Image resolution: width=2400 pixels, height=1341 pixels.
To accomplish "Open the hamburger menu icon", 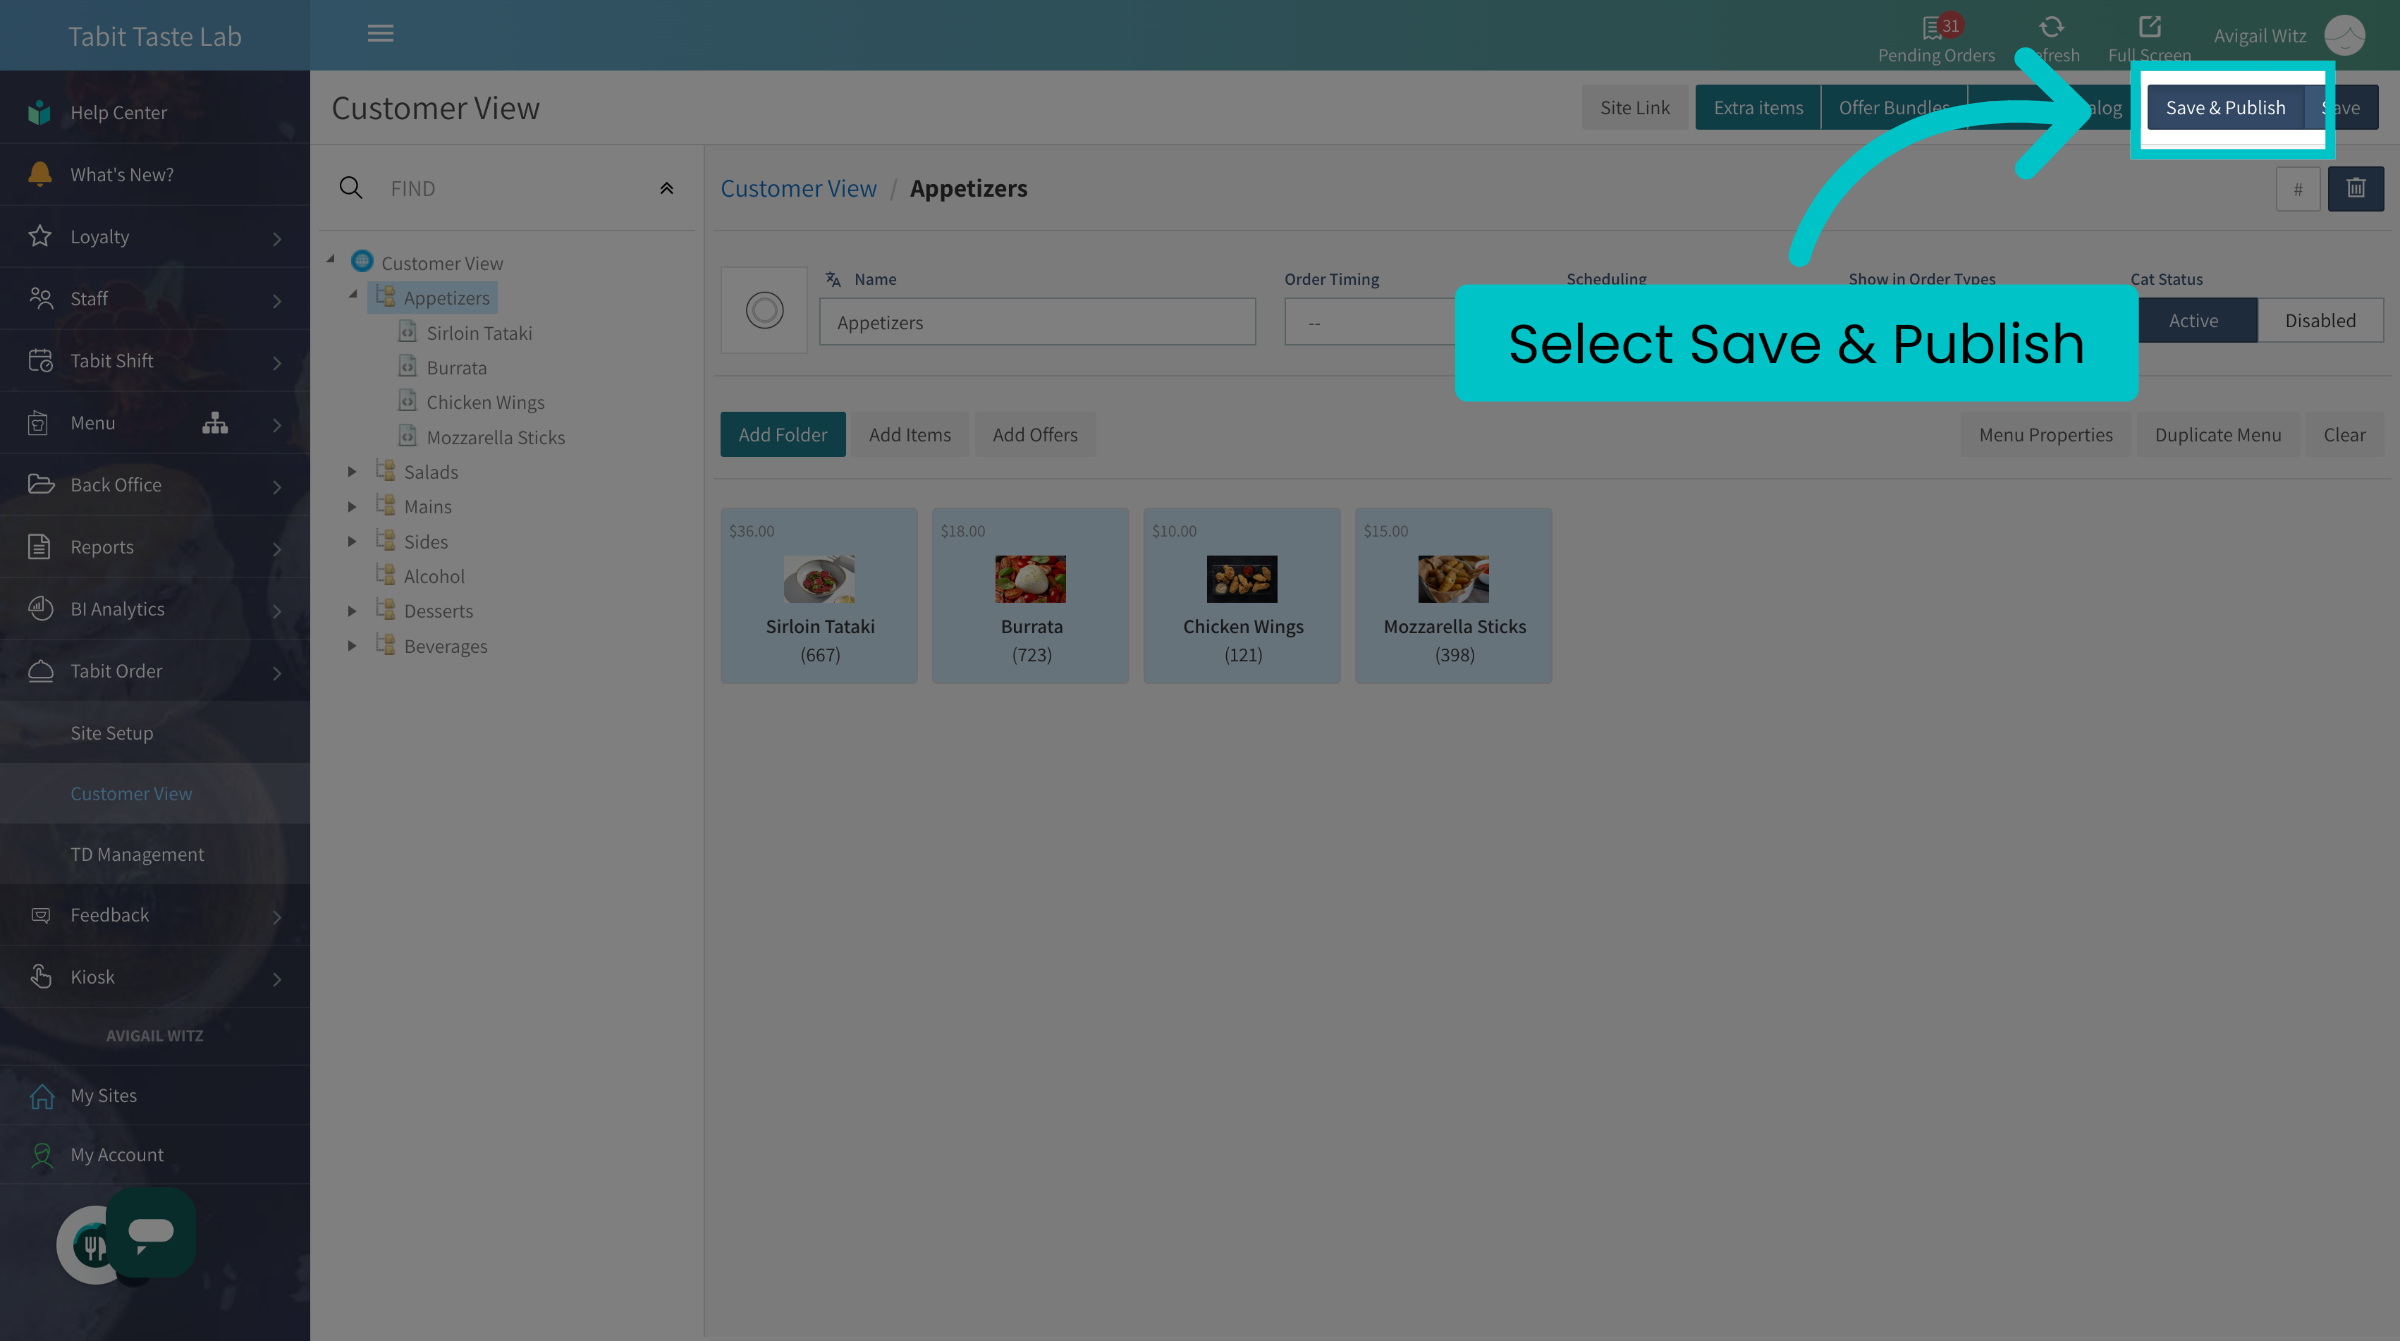I will [x=380, y=33].
